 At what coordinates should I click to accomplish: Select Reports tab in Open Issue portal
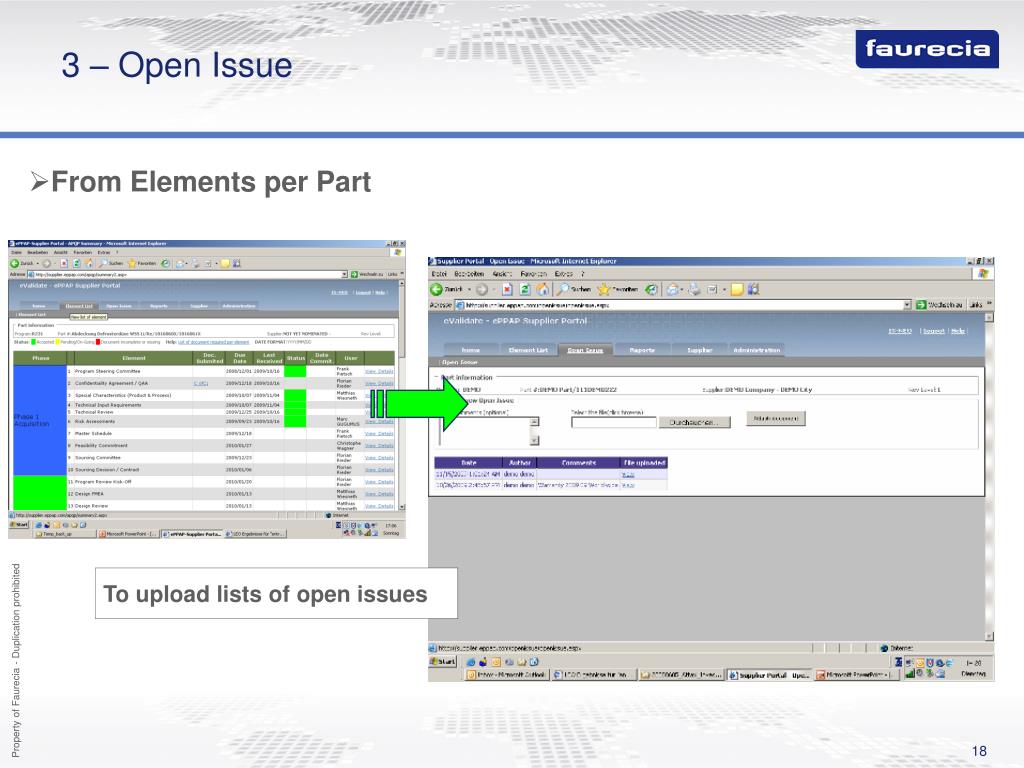coord(642,350)
